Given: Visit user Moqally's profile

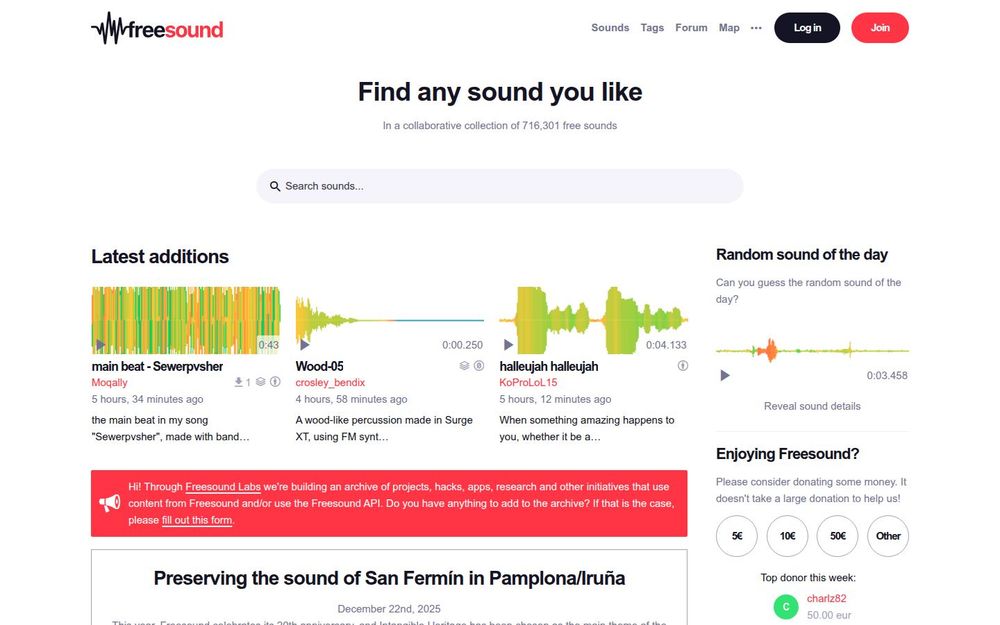Looking at the screenshot, I should [110, 383].
